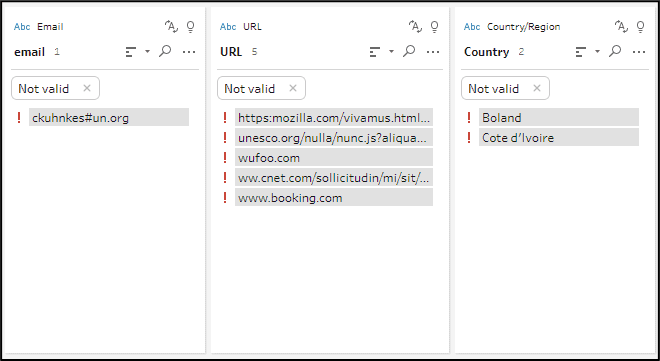Image resolution: width=660 pixels, height=361 pixels.
Task: Search values in the Country column
Action: pos(615,51)
